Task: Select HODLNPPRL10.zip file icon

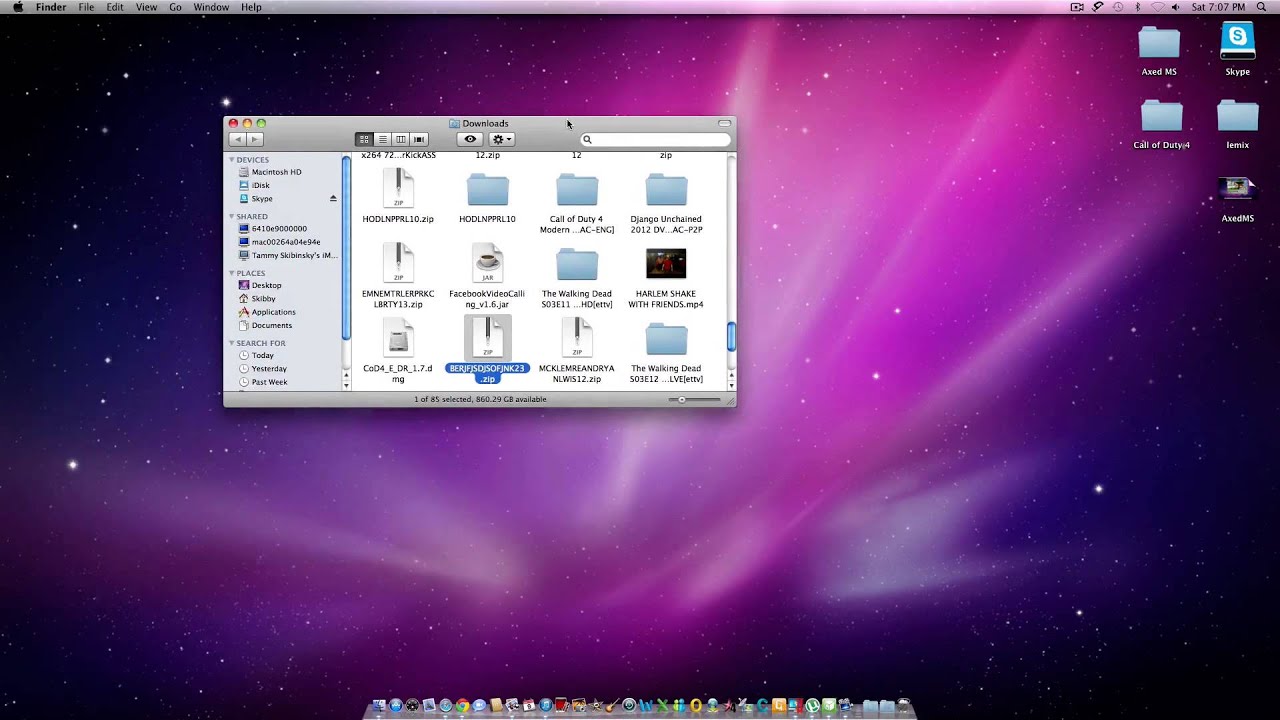Action: click(x=398, y=189)
